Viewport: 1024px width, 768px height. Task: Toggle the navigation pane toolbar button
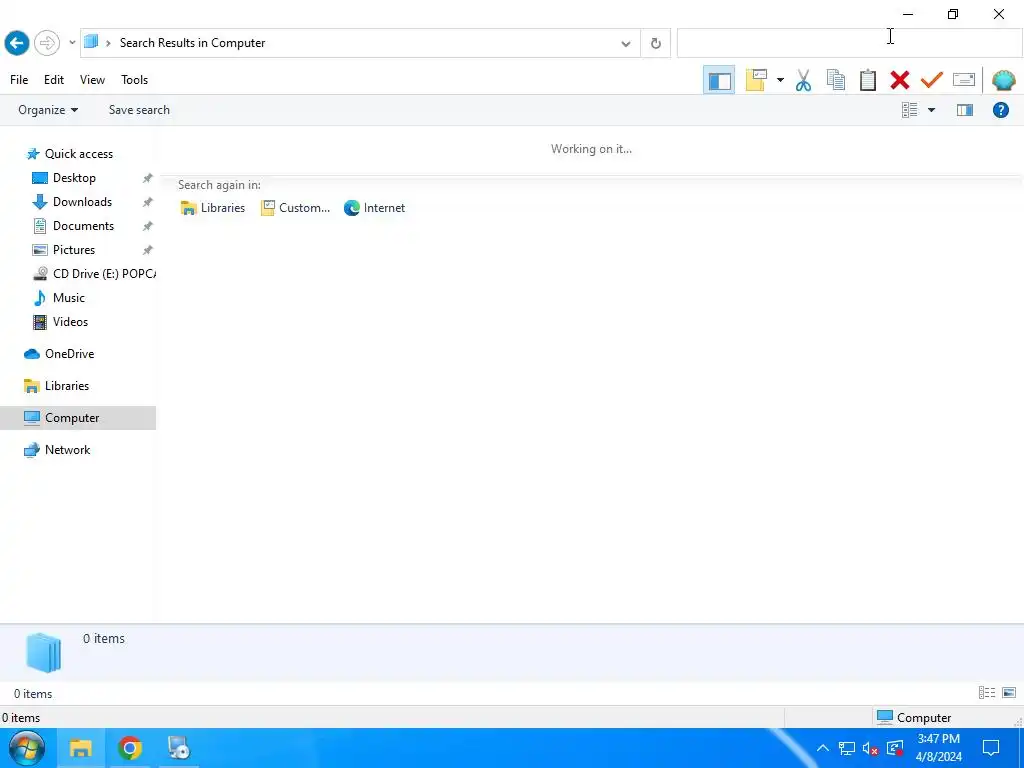pyautogui.click(x=719, y=80)
